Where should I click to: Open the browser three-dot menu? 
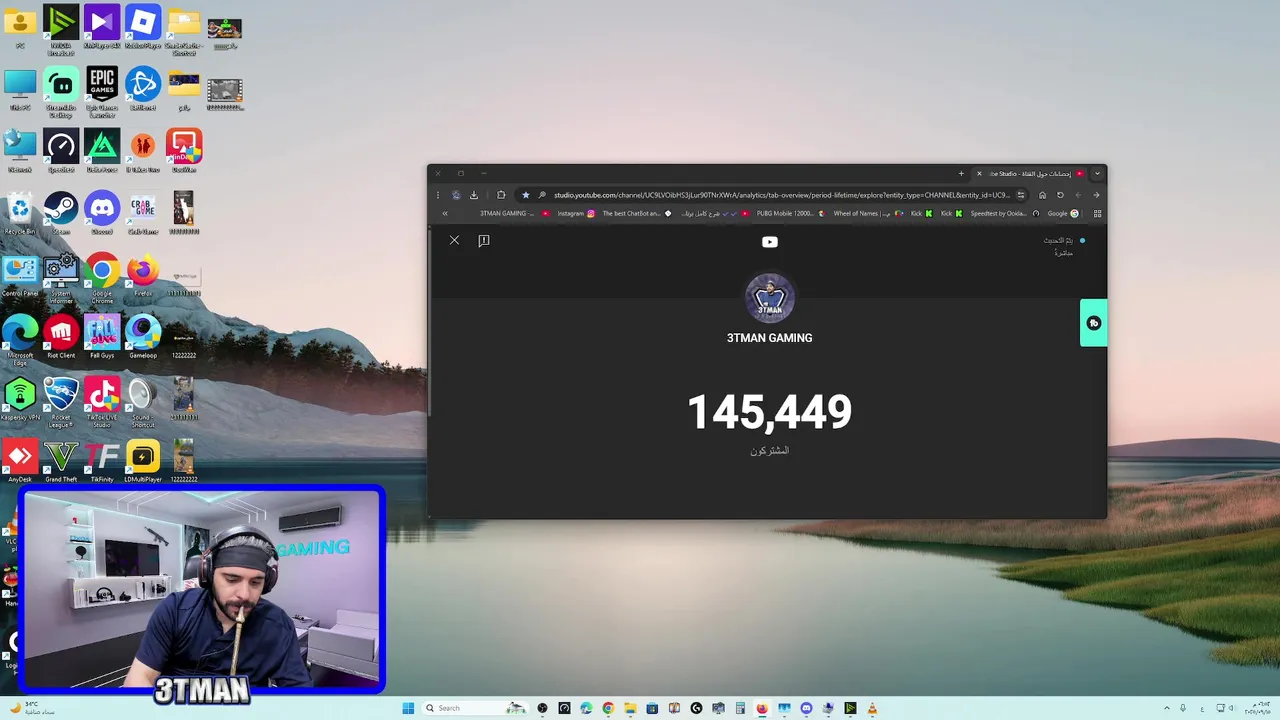point(437,195)
